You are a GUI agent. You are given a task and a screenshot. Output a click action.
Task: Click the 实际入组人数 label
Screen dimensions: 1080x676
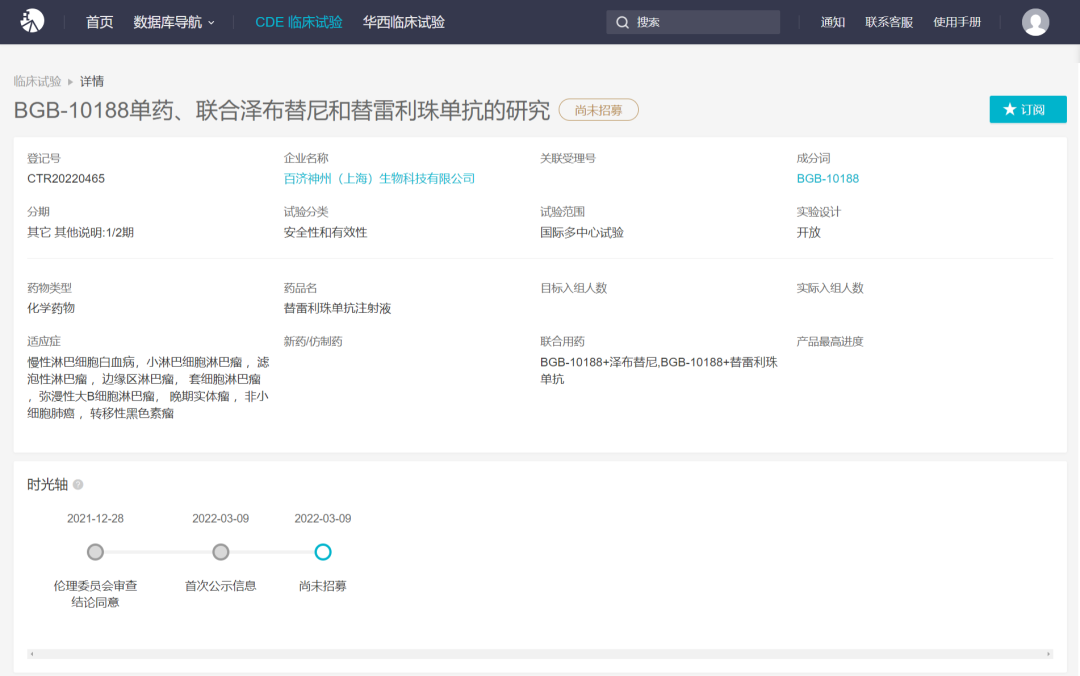[x=830, y=288]
